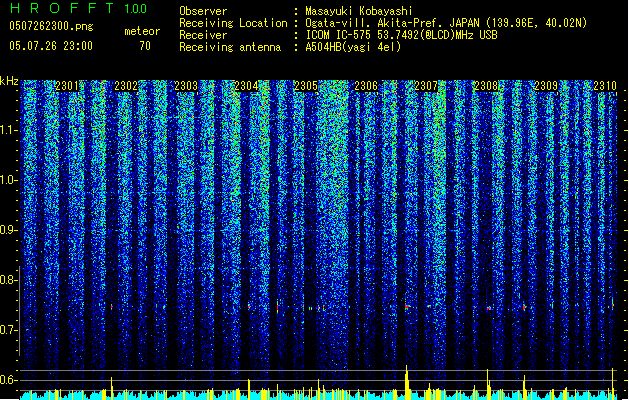Image resolution: width=629 pixels, height=400 pixels.
Task: Click the HROFFT 1.0.0 title text
Action: tap(79, 8)
